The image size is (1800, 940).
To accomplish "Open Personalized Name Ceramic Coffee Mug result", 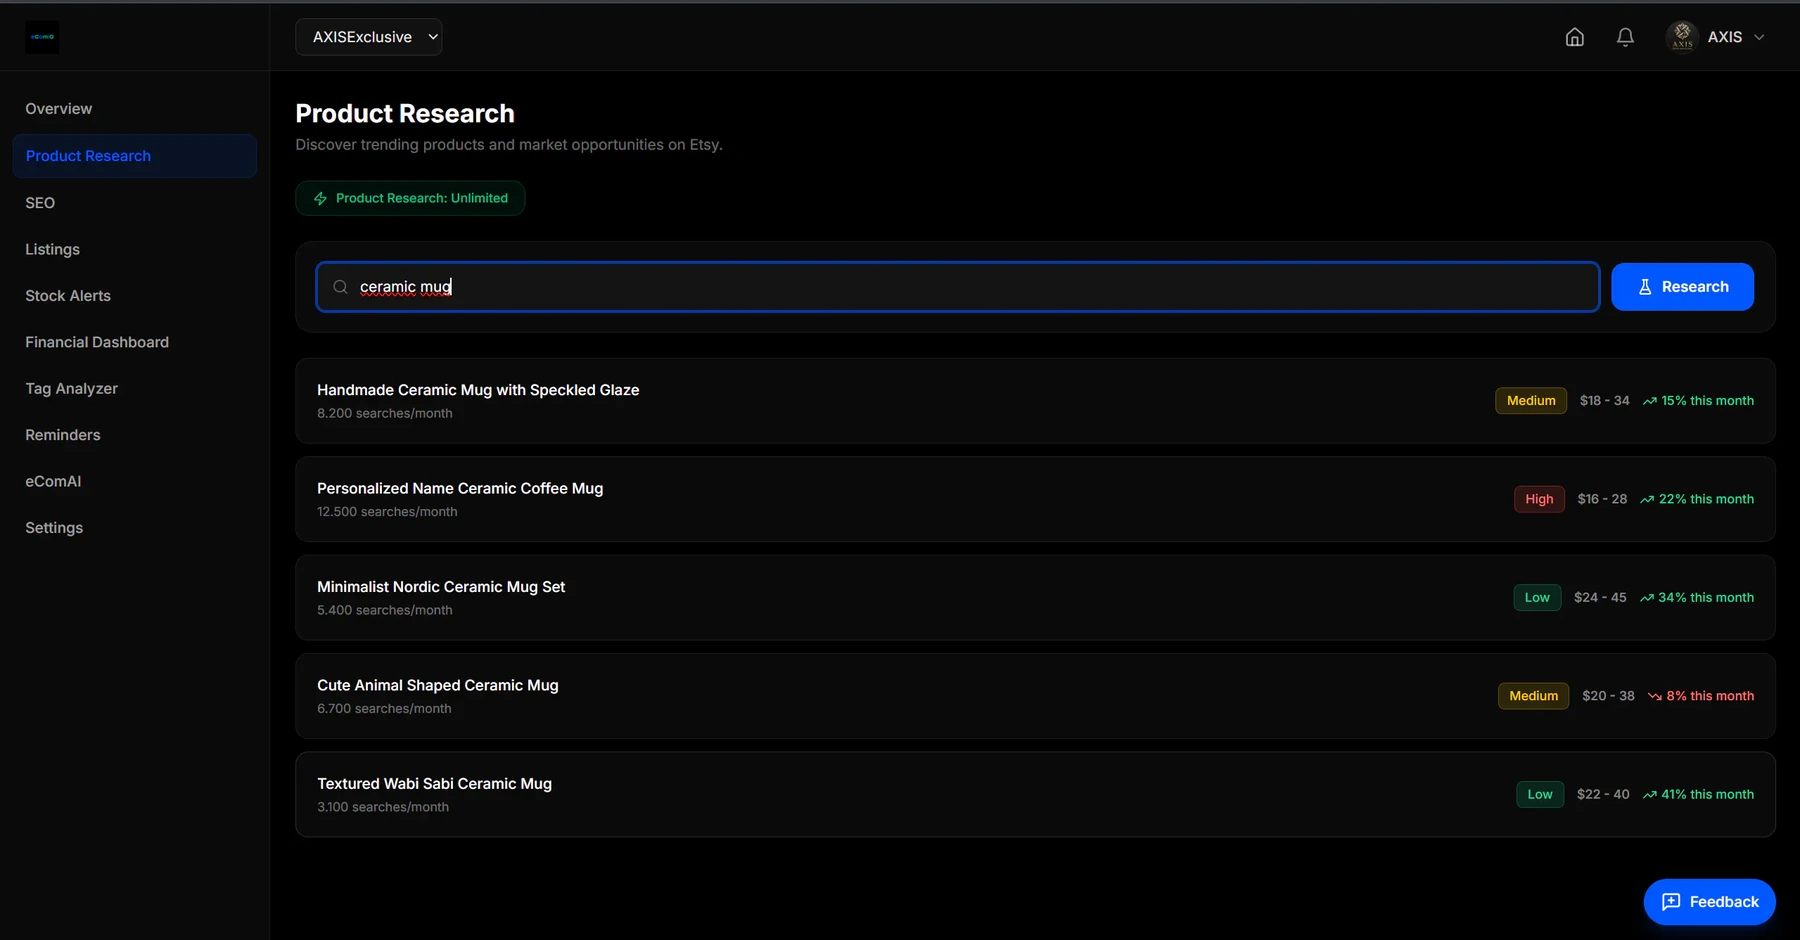I will coord(1035,499).
